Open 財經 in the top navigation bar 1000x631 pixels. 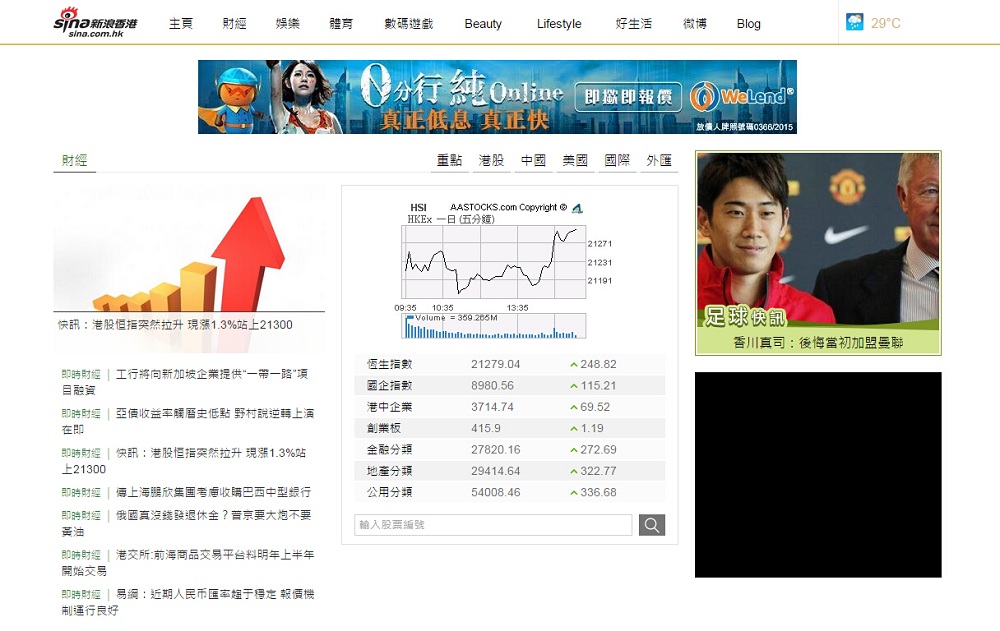[x=234, y=24]
